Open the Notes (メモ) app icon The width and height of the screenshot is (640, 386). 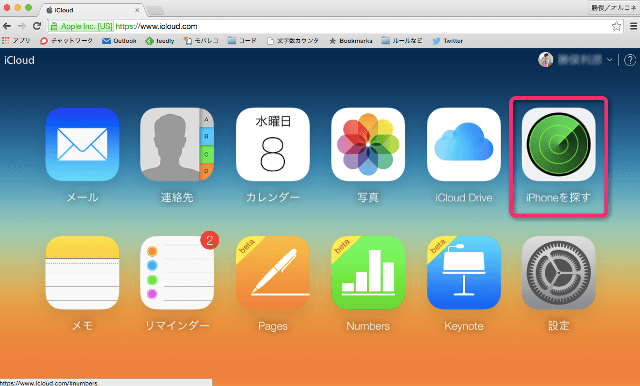coord(82,273)
